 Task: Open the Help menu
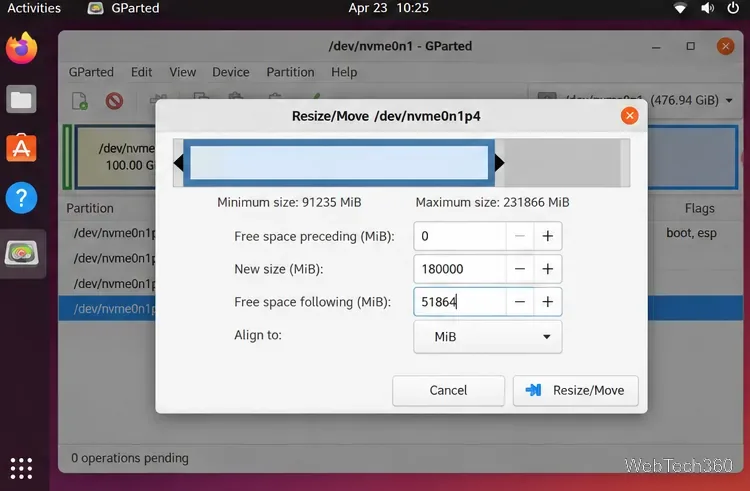344,72
